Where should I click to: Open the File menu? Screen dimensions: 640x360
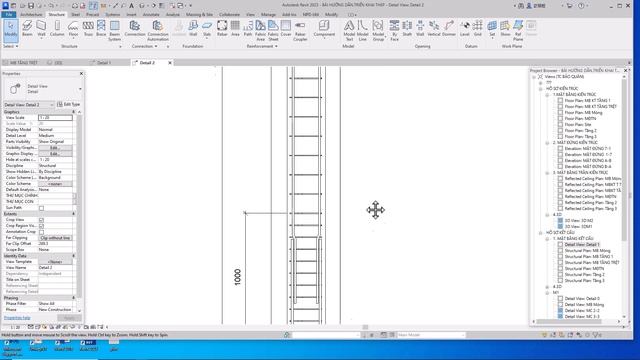click(x=9, y=15)
